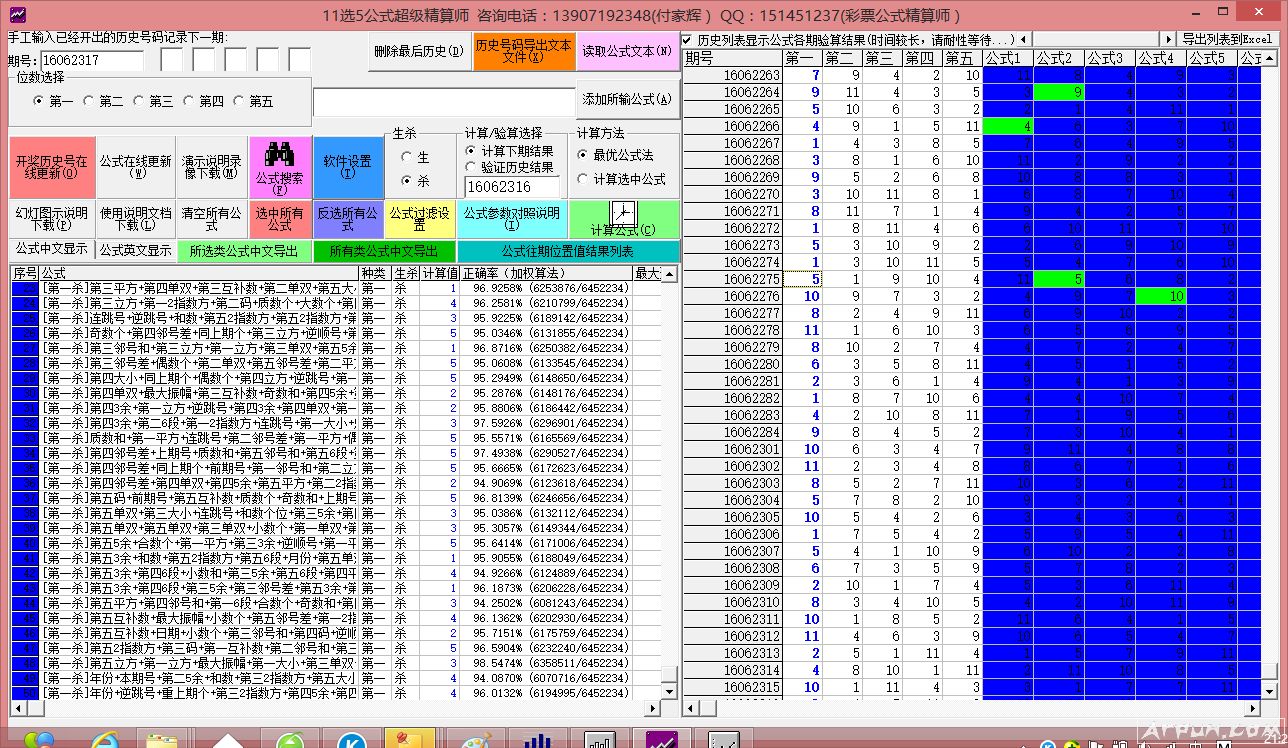Click red 开奖历史号在线更新 button
The height and width of the screenshot is (748, 1288).
52,167
